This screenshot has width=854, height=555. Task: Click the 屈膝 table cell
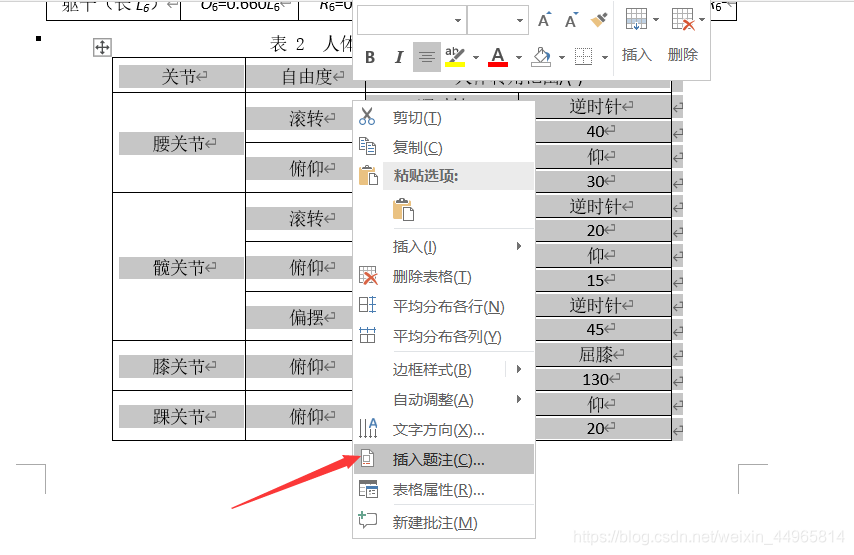point(602,354)
